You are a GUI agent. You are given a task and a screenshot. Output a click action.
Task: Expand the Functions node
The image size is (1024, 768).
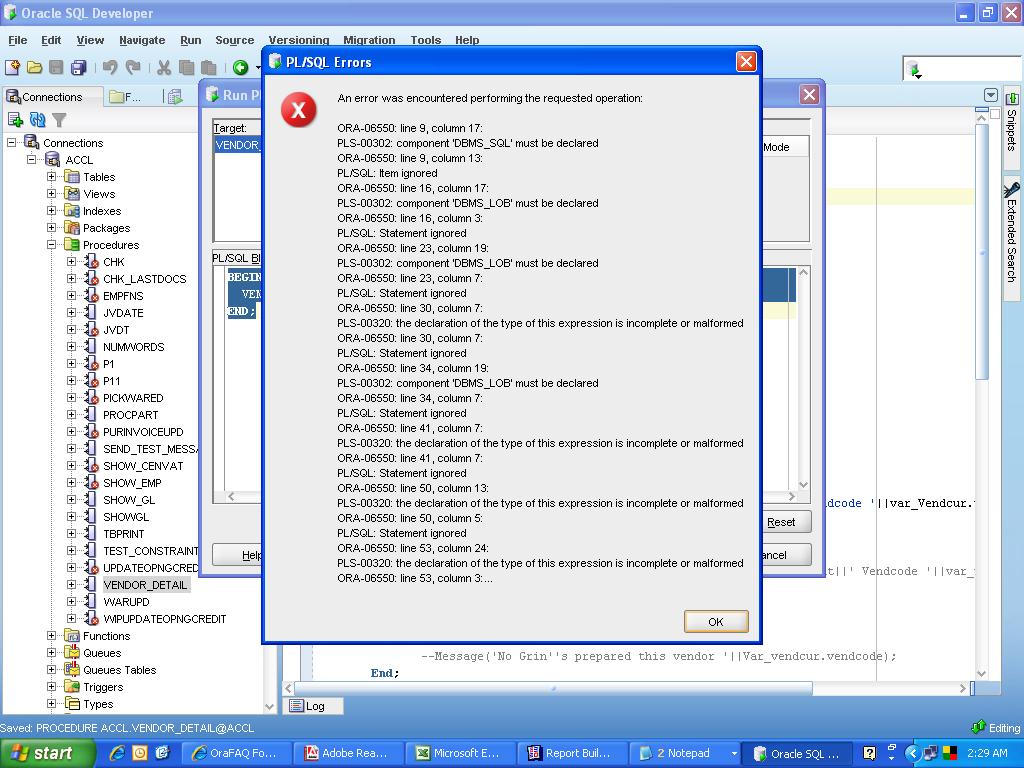(x=52, y=636)
